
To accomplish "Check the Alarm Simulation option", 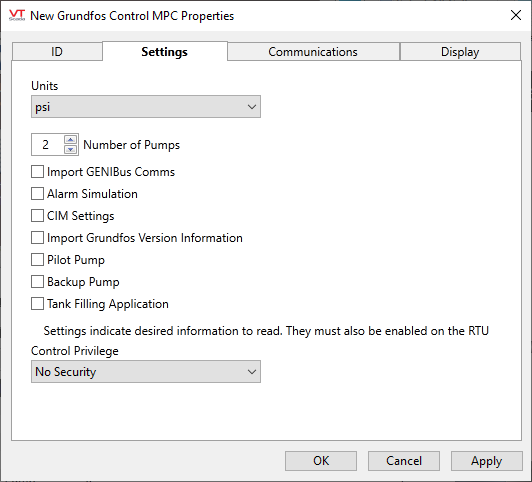I will point(37,194).
